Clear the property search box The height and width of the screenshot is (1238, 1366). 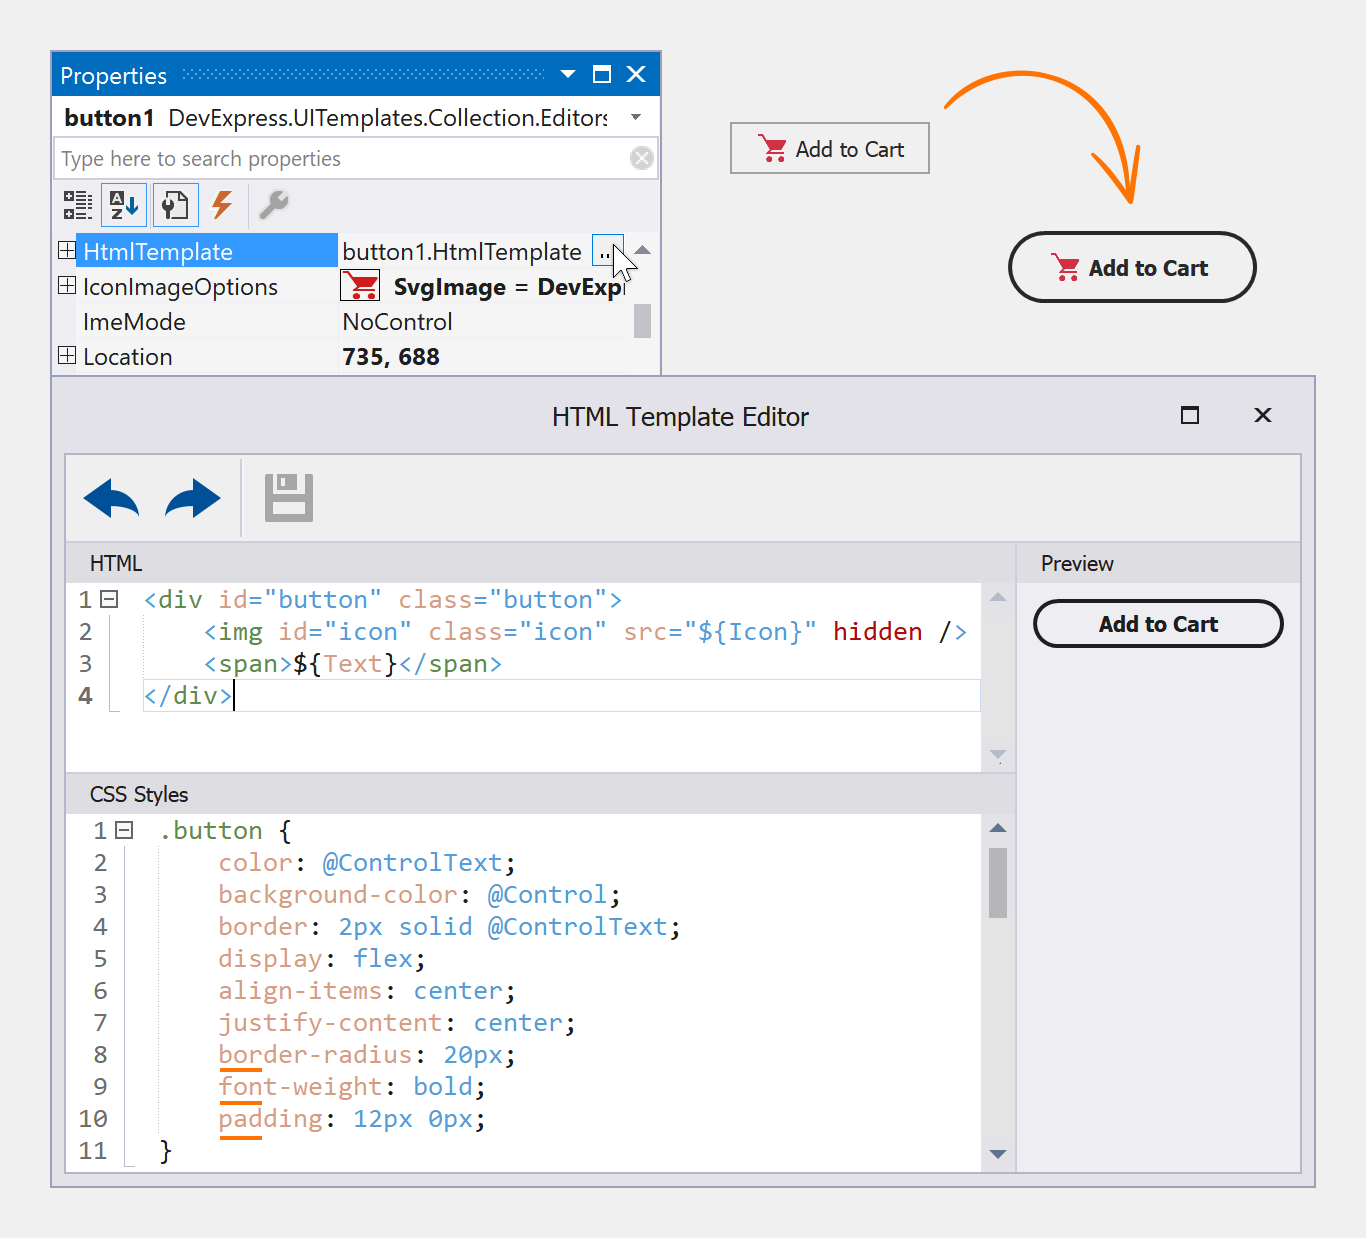[x=642, y=158]
